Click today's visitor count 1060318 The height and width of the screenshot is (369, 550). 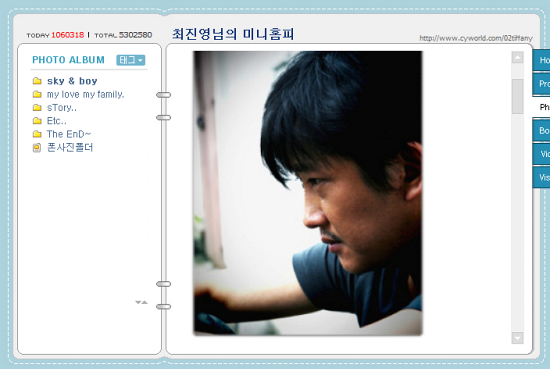pyautogui.click(x=68, y=35)
